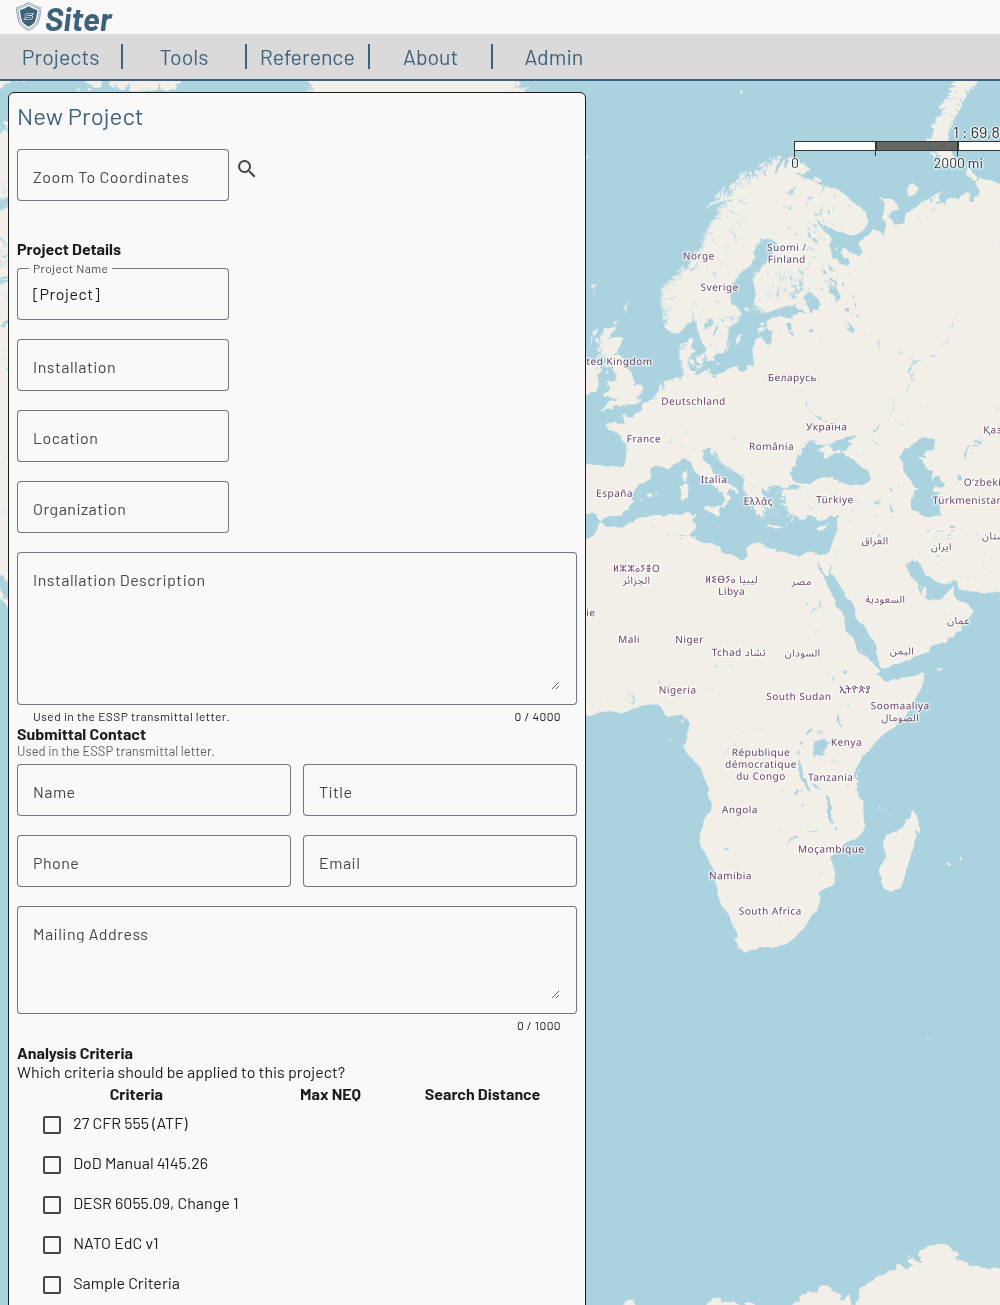Click the South Africa map label
Image resolution: width=1000 pixels, height=1305 pixels.
(770, 911)
